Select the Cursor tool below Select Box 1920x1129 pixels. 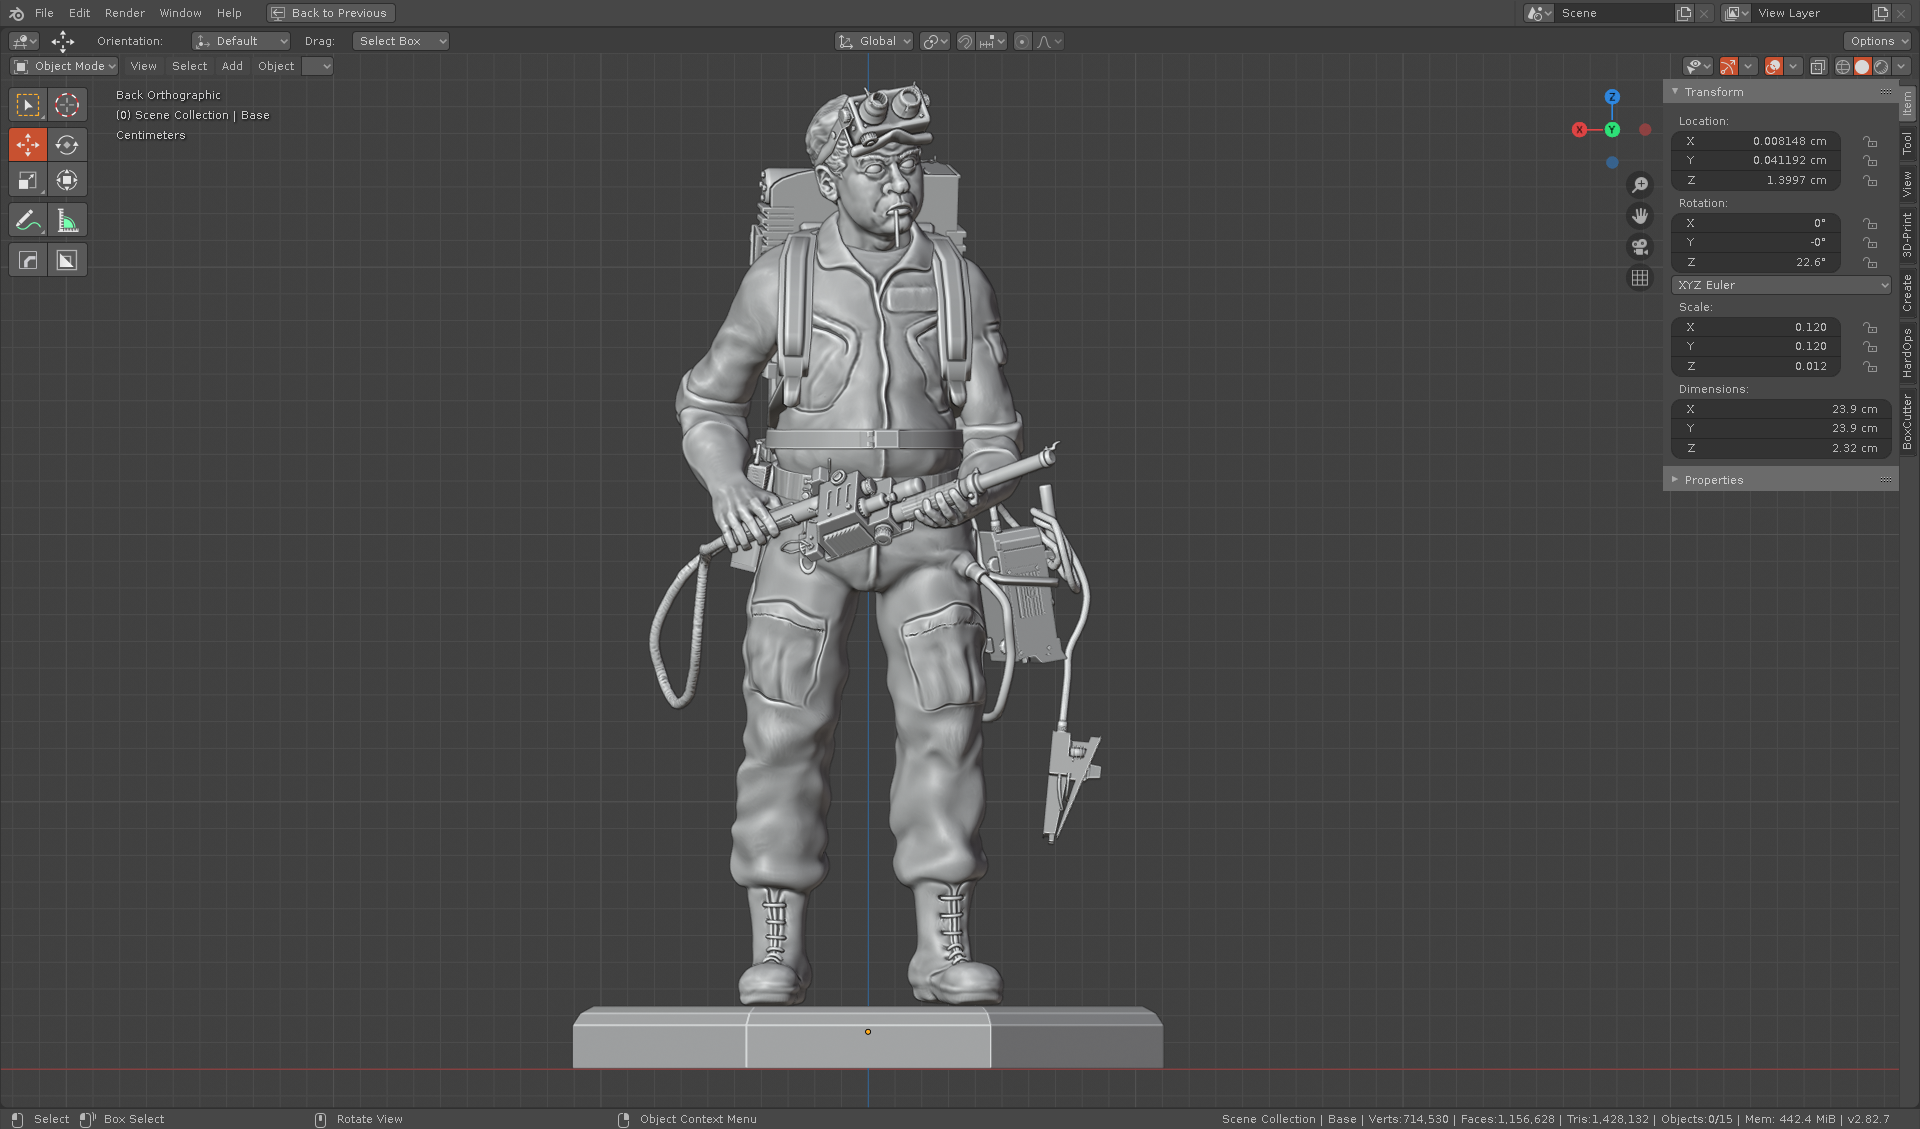pos(67,104)
